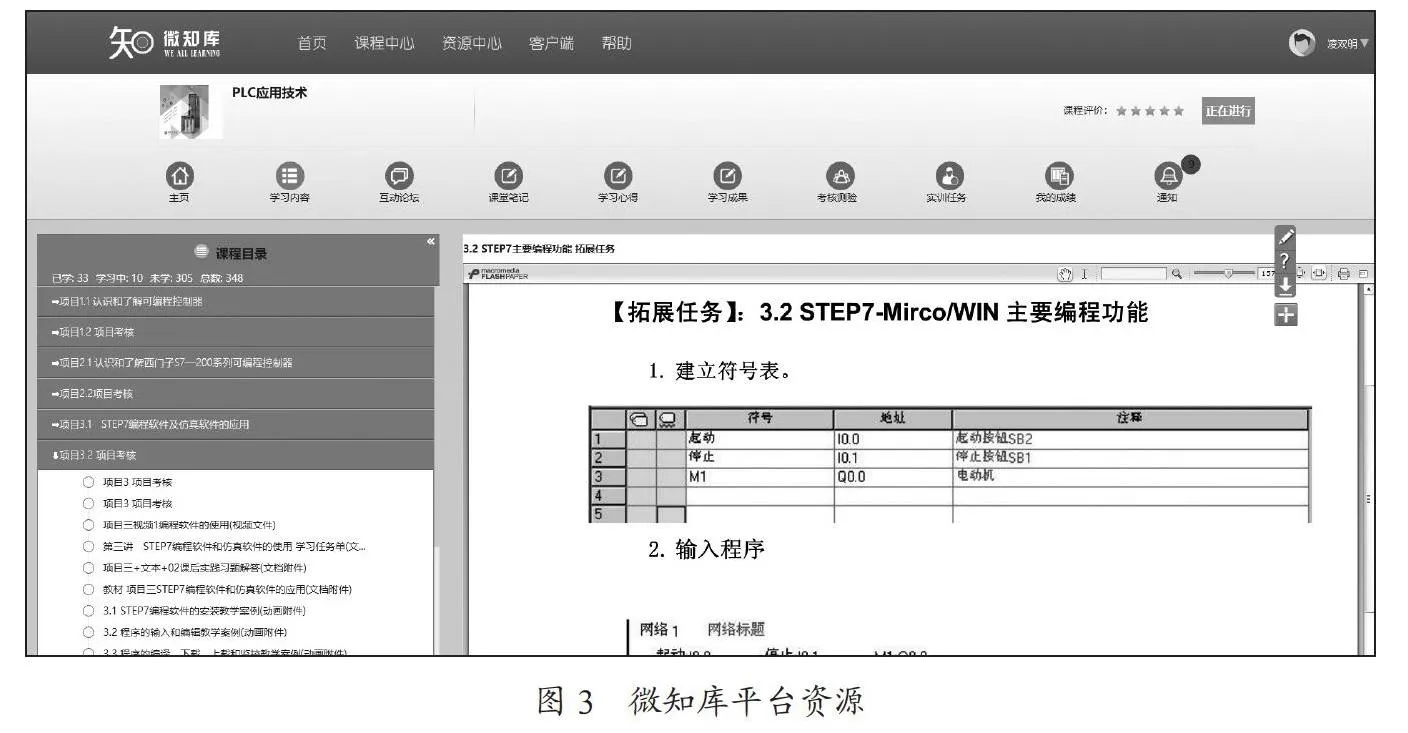Collapse the 课程目录 sidebar panel
The width and height of the screenshot is (1408, 733).
(430, 241)
